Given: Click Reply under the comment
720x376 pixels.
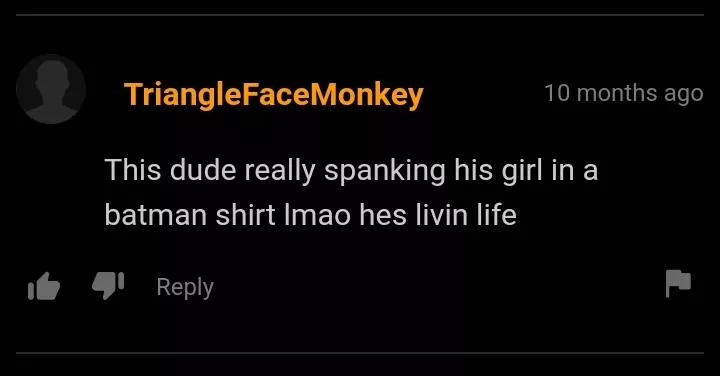Looking at the screenshot, I should tap(185, 287).
